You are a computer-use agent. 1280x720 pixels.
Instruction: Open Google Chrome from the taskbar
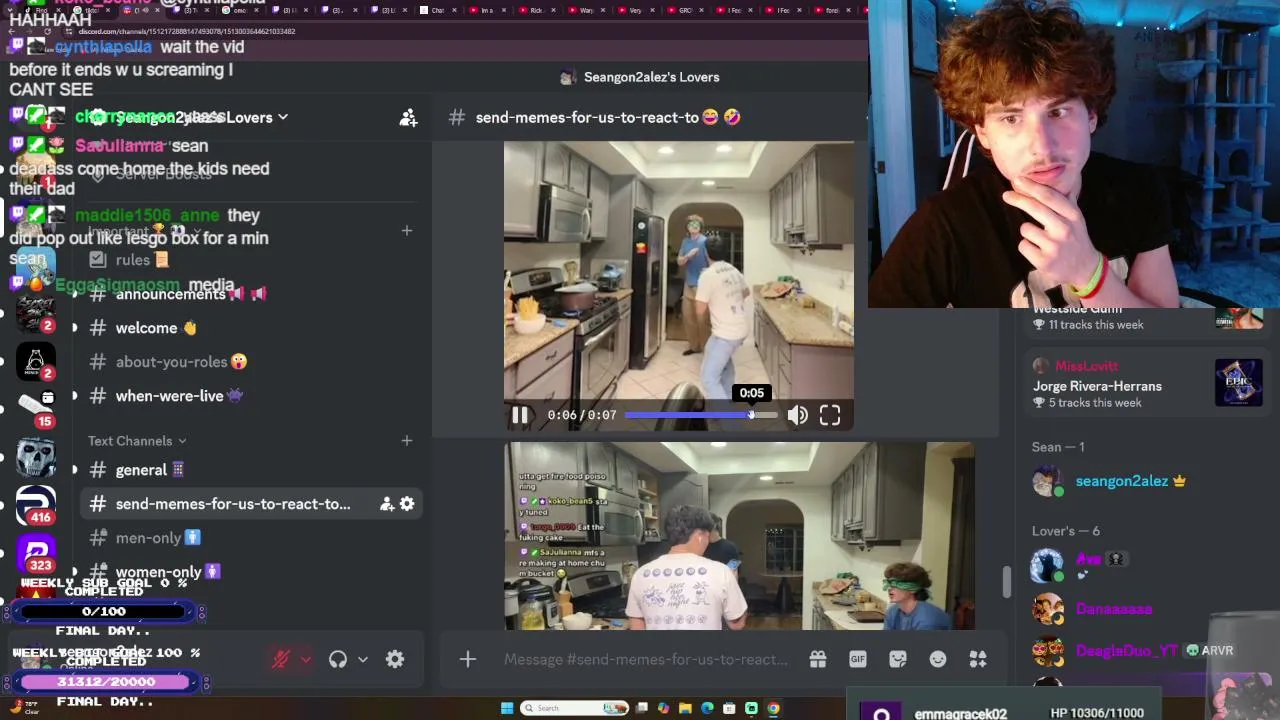tap(773, 708)
